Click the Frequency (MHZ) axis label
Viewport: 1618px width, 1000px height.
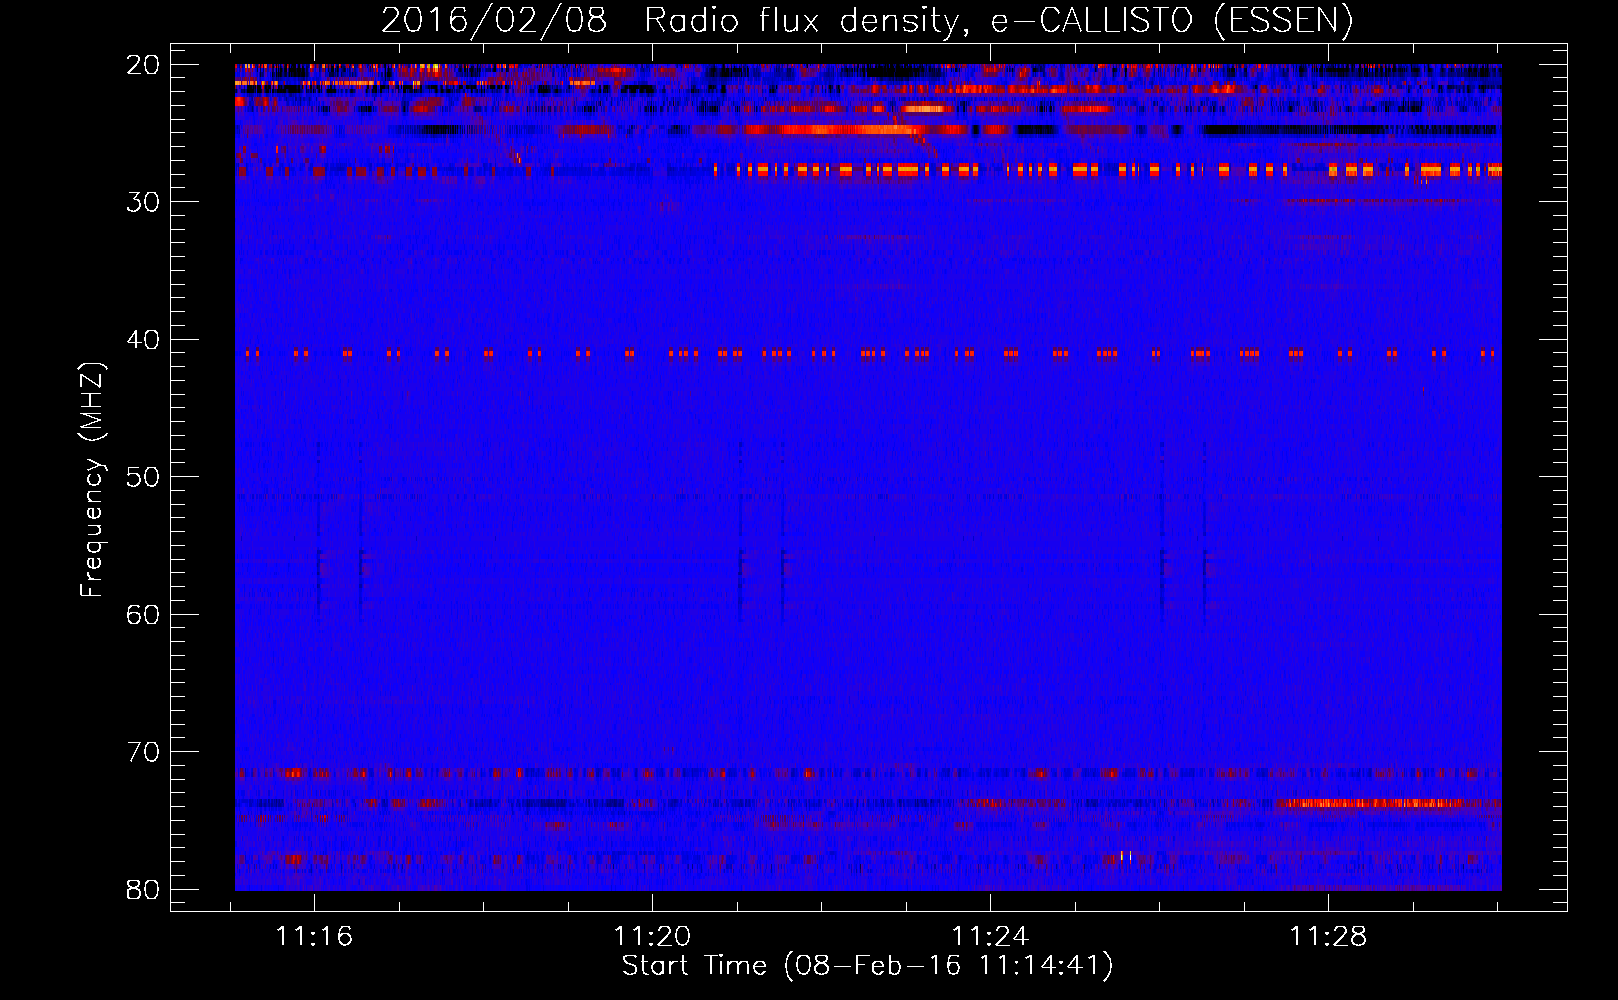pyautogui.click(x=92, y=481)
